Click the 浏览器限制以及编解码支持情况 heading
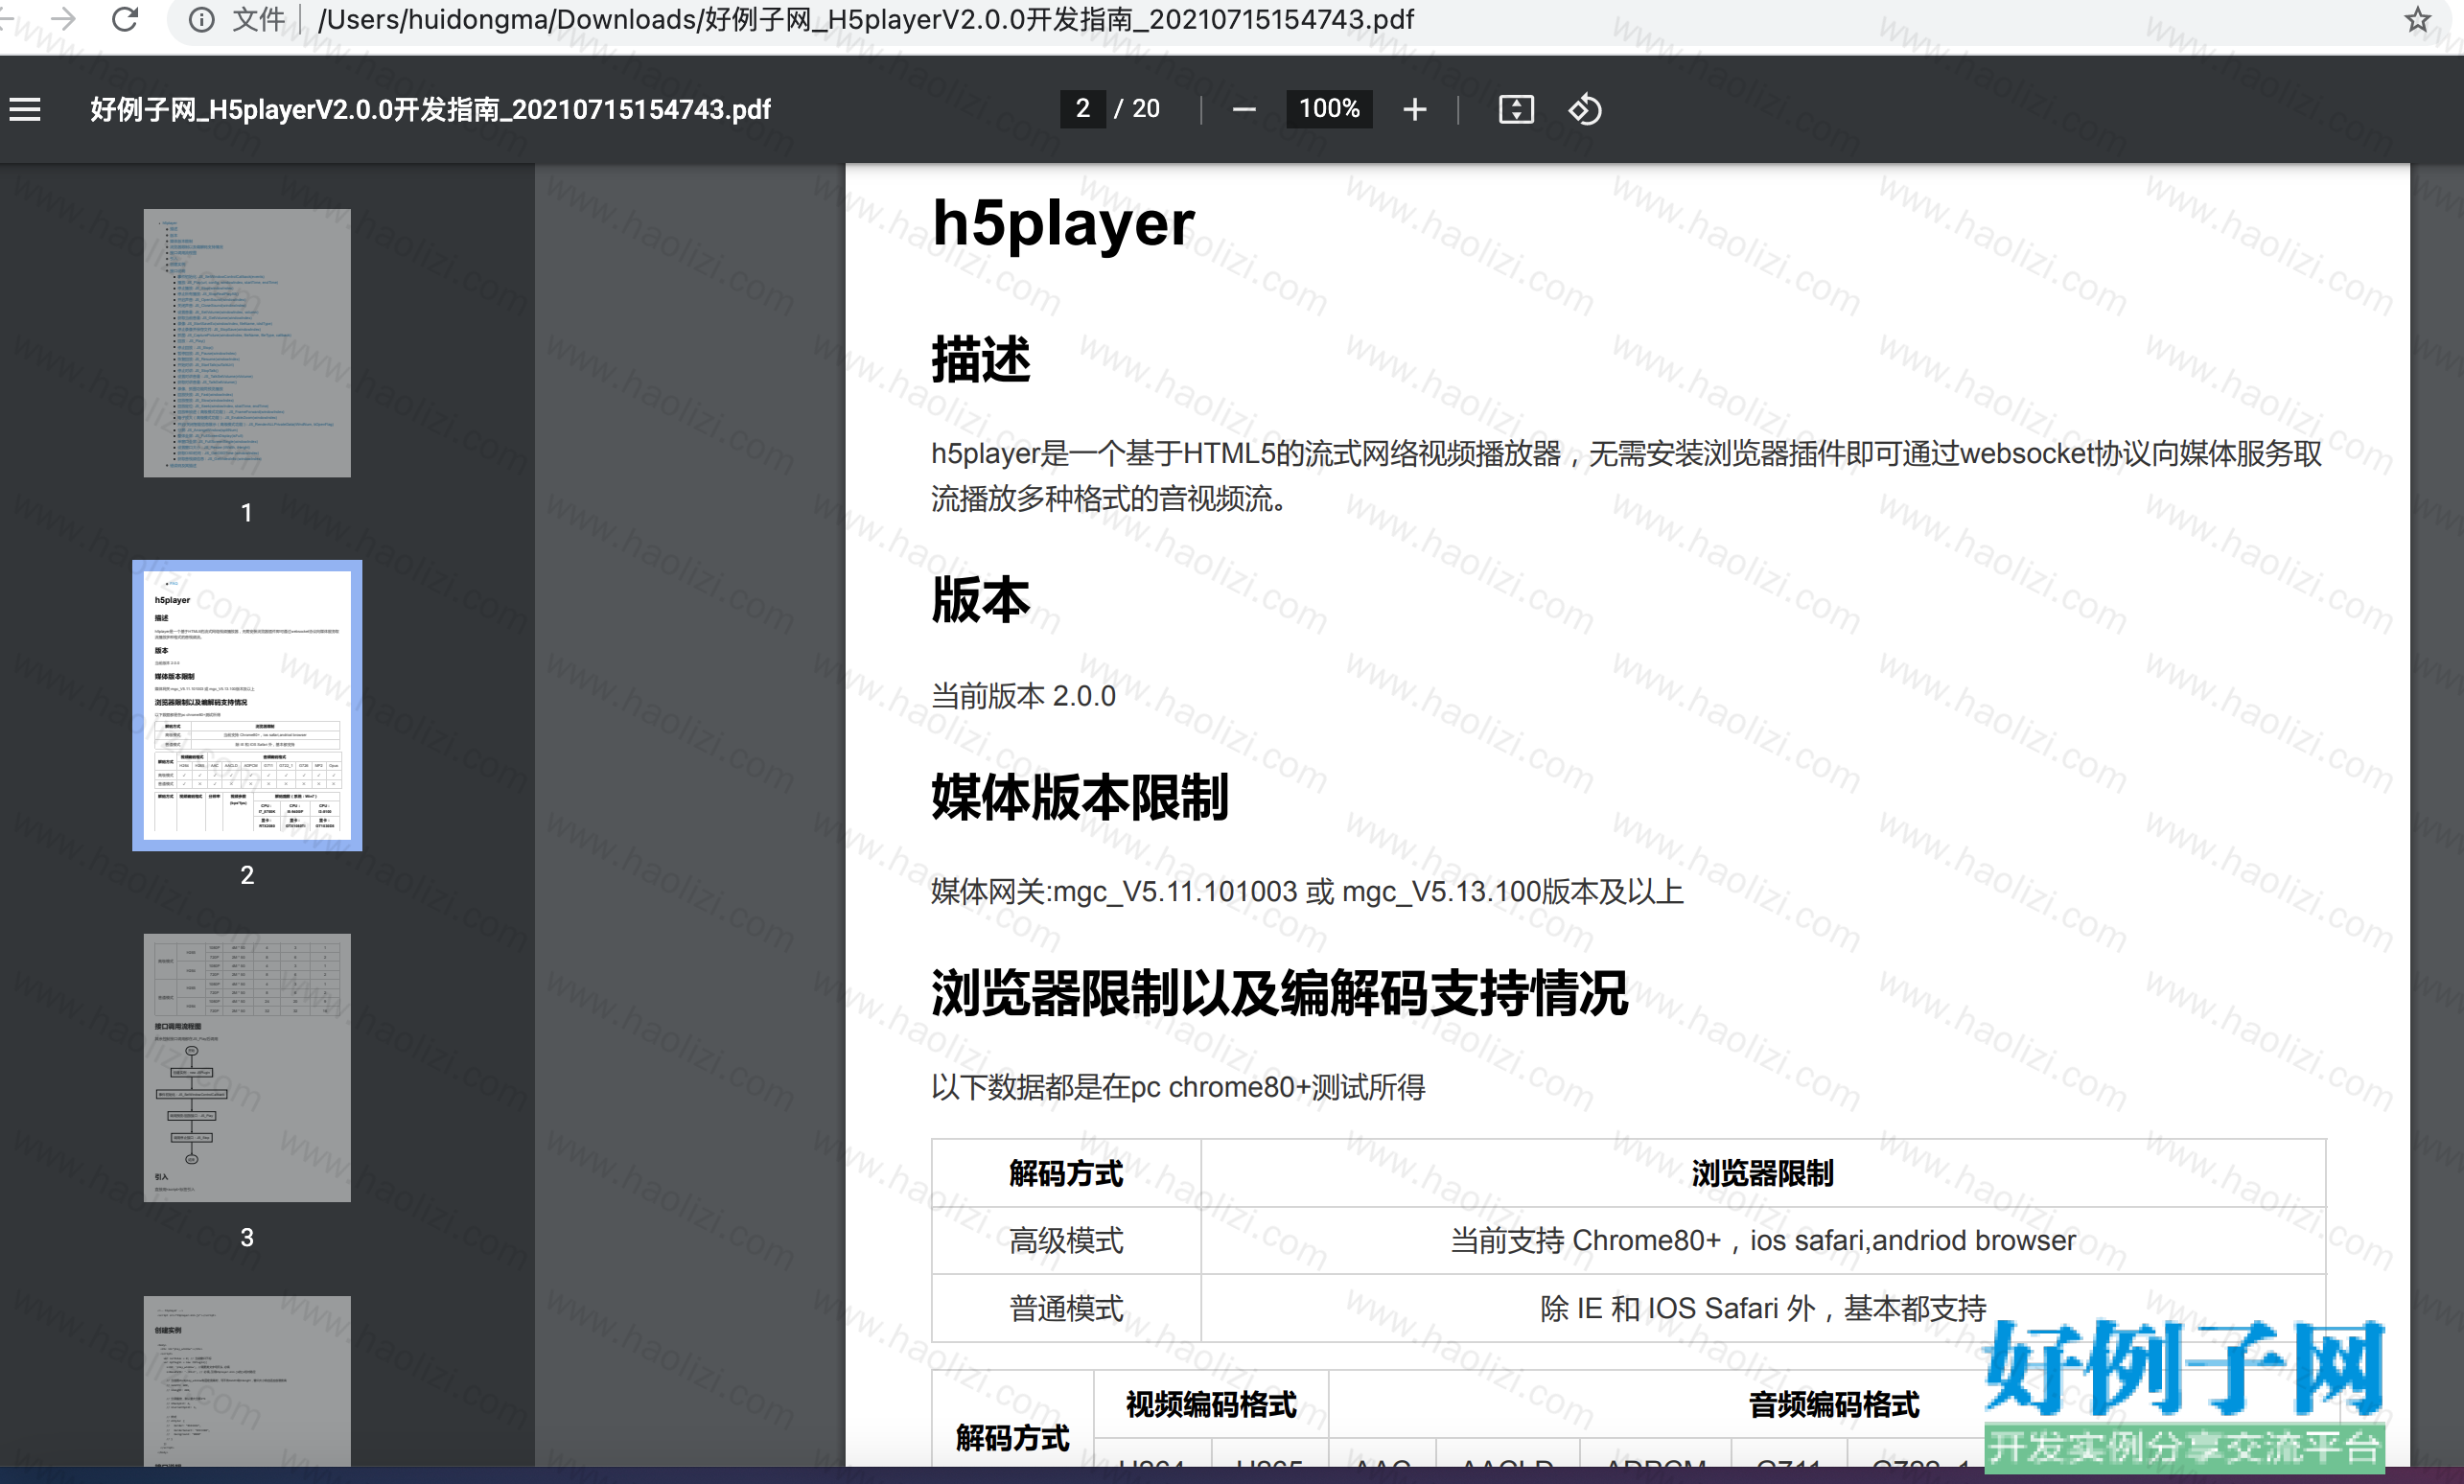Image resolution: width=2464 pixels, height=1484 pixels. [1280, 993]
